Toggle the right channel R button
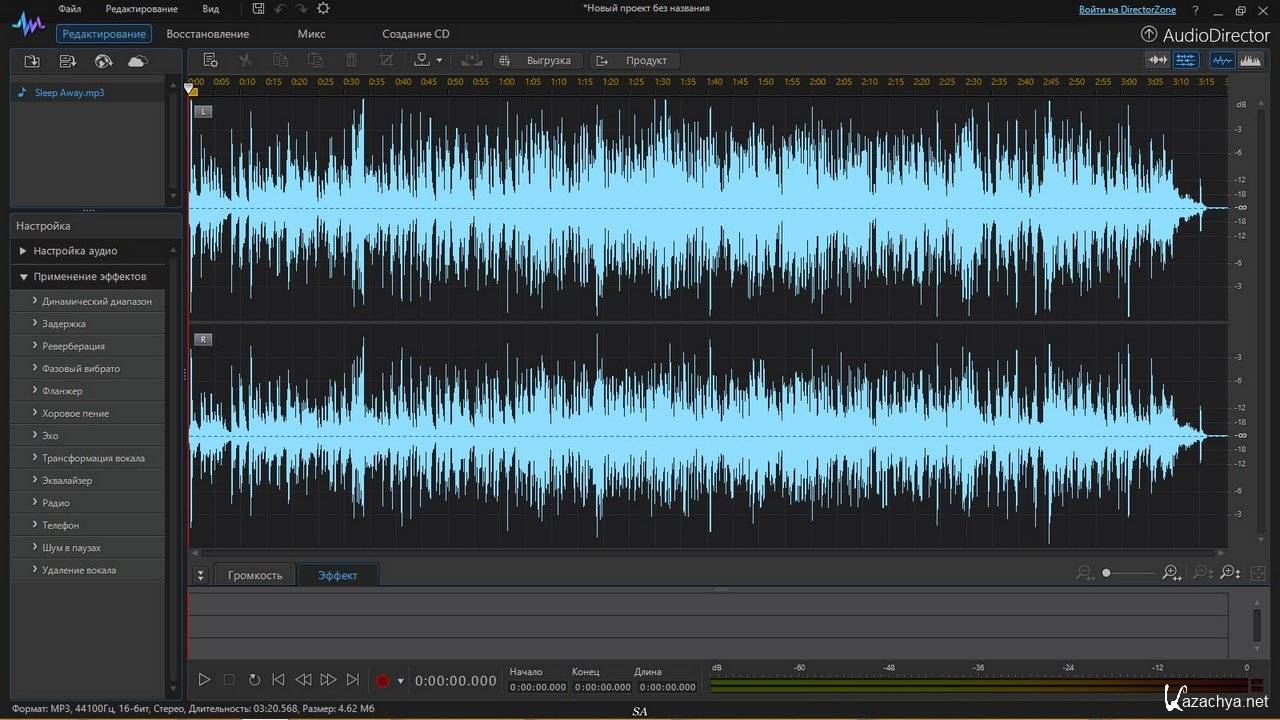The image size is (1280, 720). click(x=203, y=340)
